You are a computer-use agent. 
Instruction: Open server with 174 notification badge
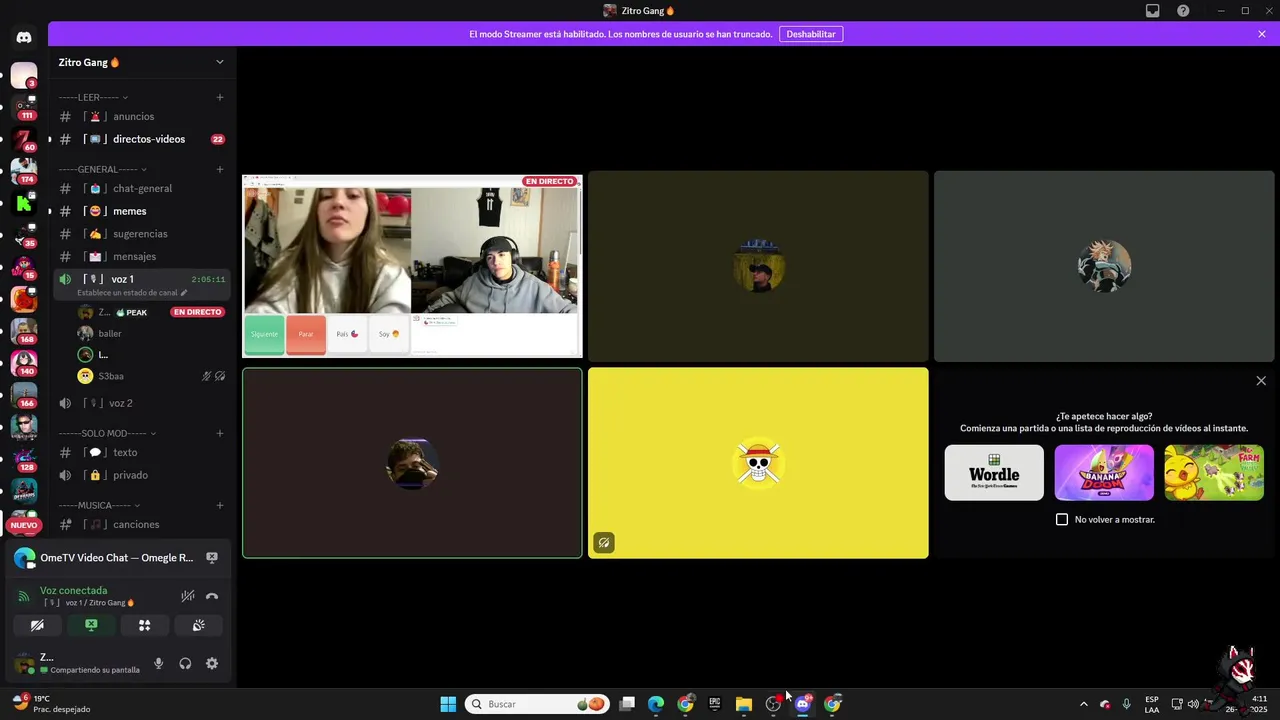click(x=24, y=171)
